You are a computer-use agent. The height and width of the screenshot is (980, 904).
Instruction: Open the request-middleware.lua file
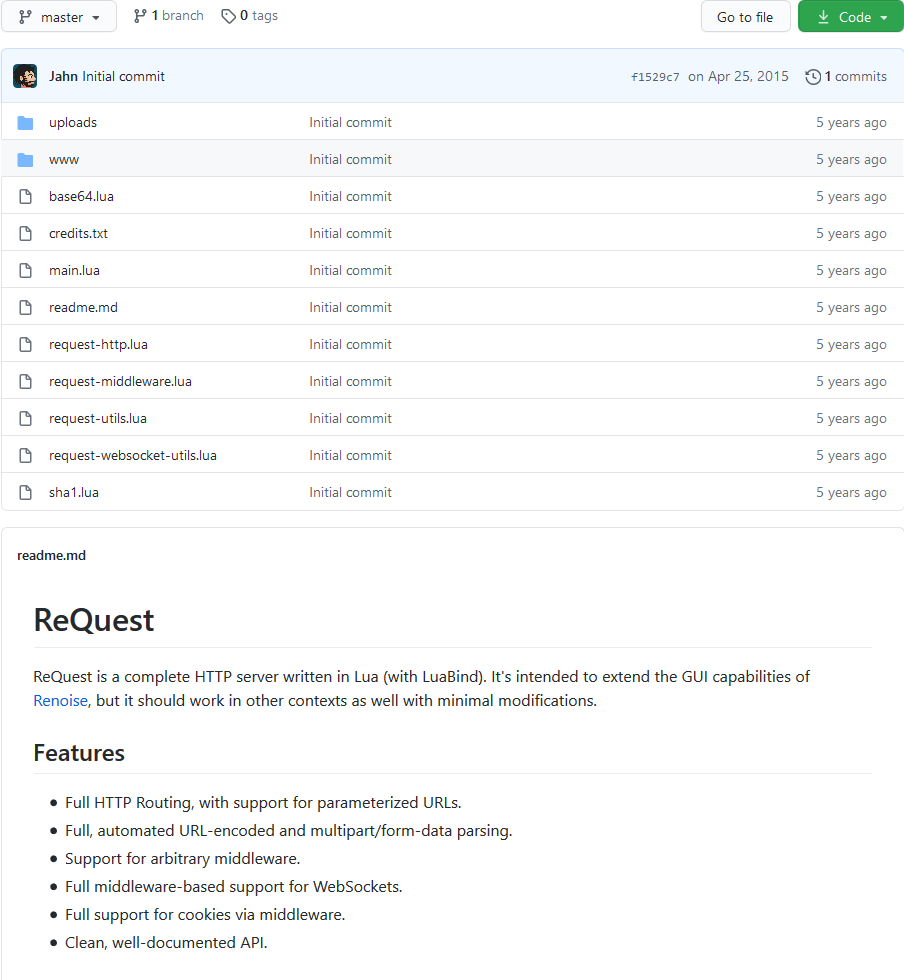pyautogui.click(x=121, y=381)
